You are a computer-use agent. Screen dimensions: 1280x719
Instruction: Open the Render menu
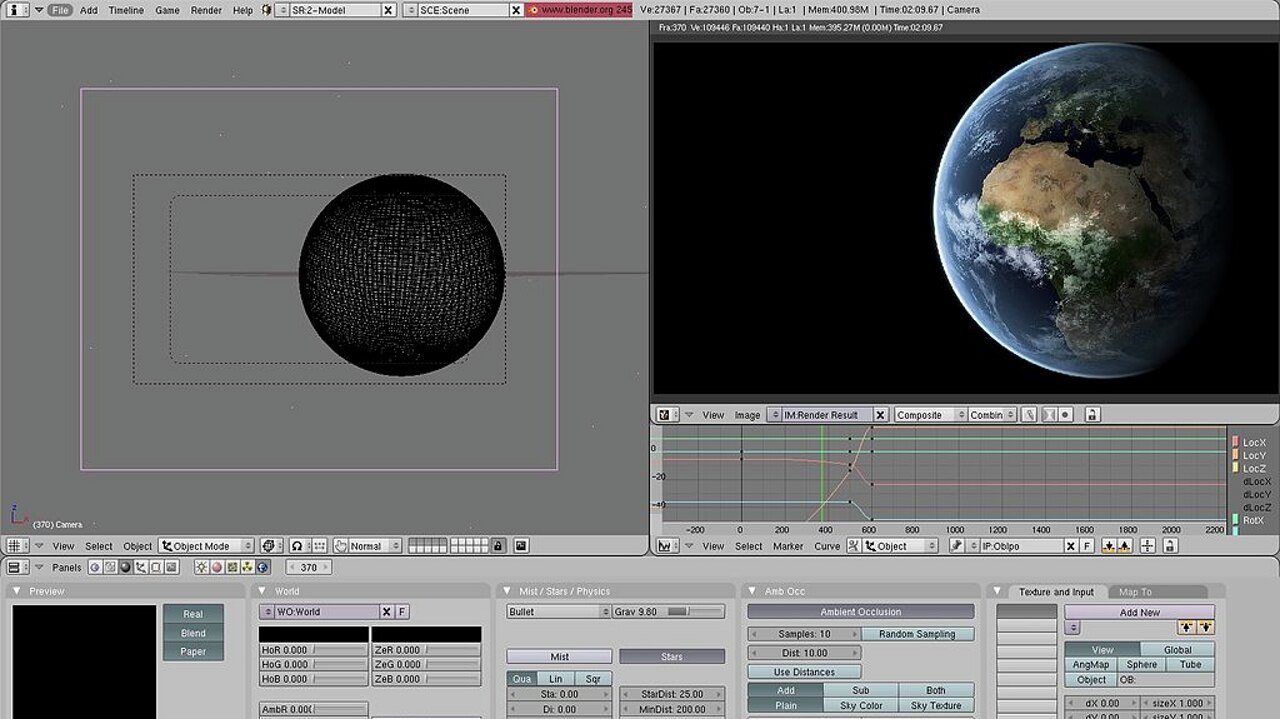[x=206, y=10]
